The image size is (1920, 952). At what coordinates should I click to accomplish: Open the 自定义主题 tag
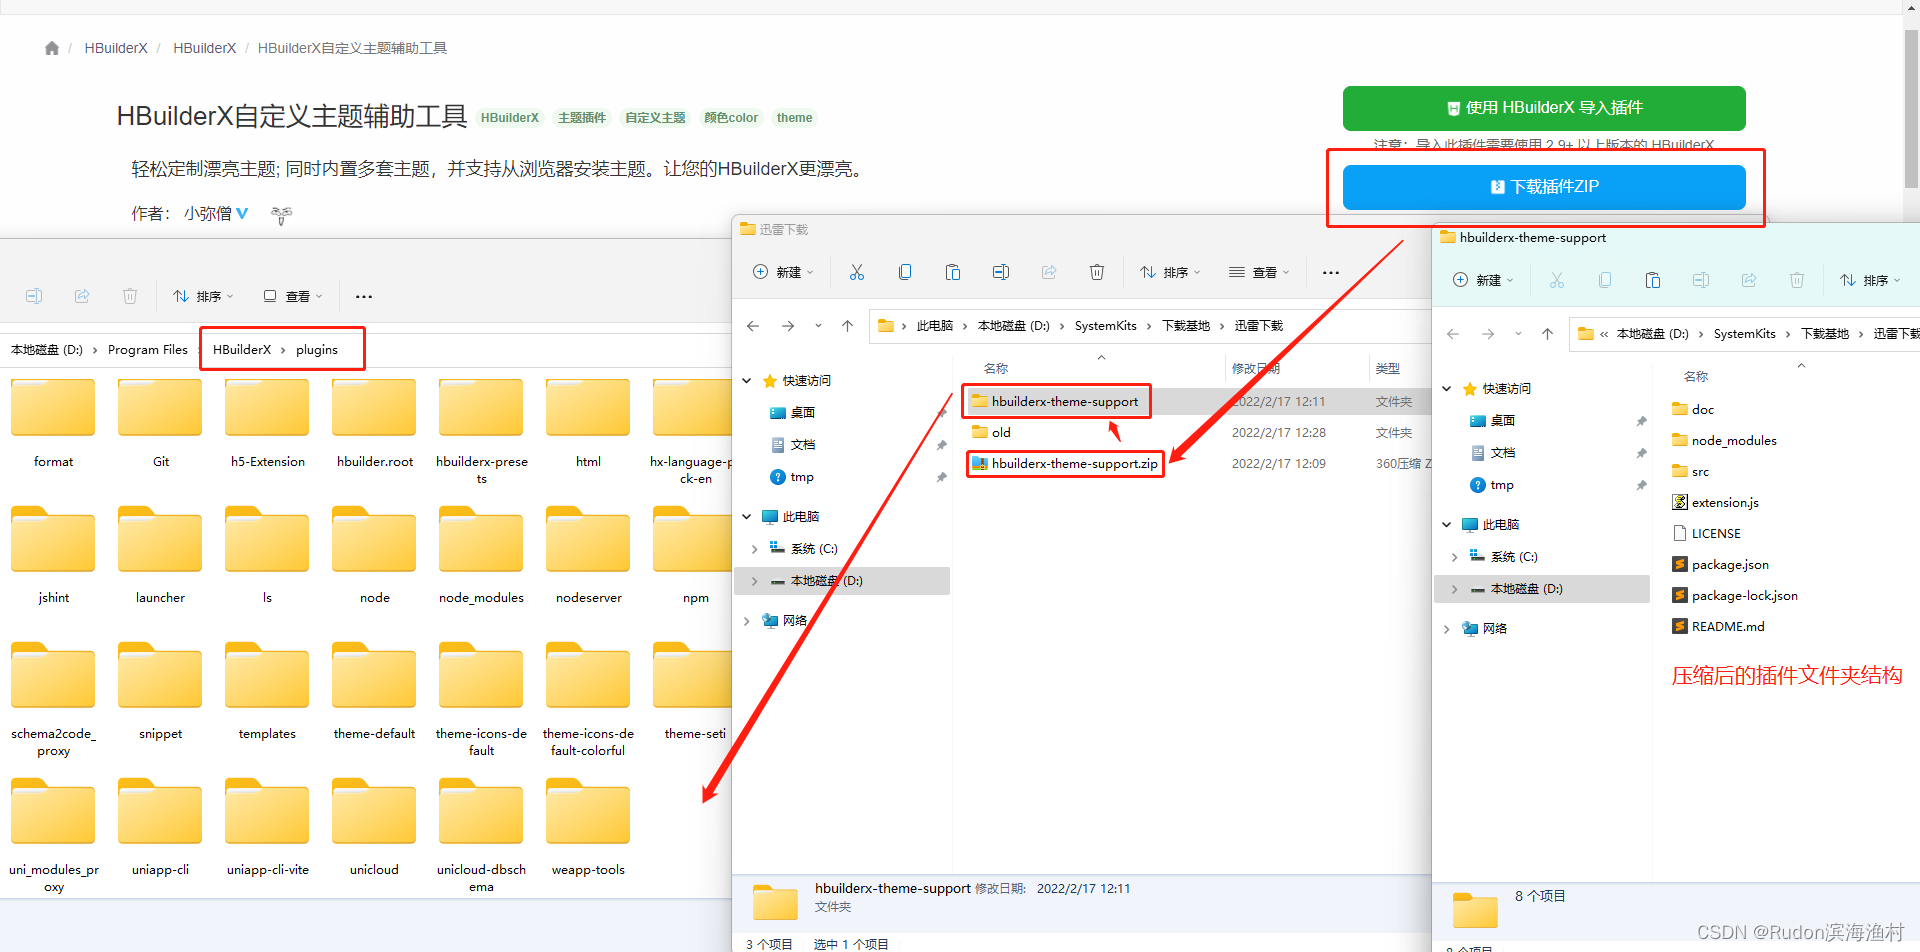pos(655,118)
